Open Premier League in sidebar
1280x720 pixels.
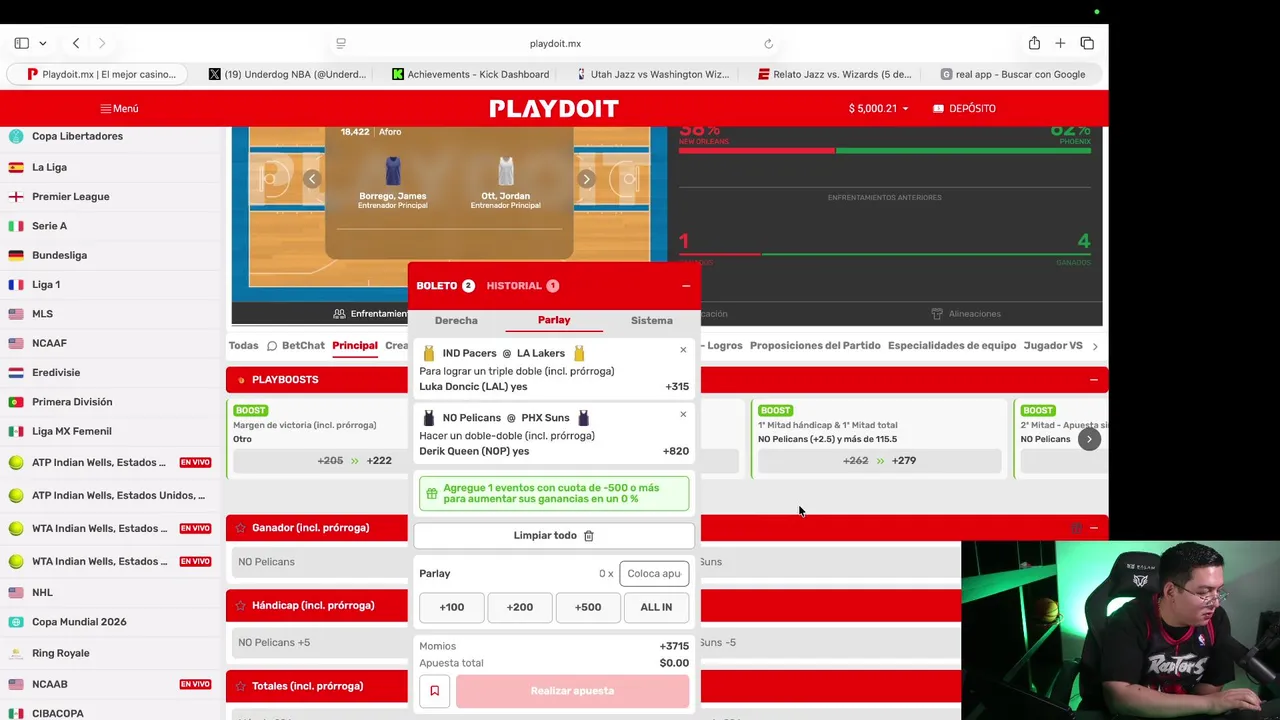(x=70, y=196)
